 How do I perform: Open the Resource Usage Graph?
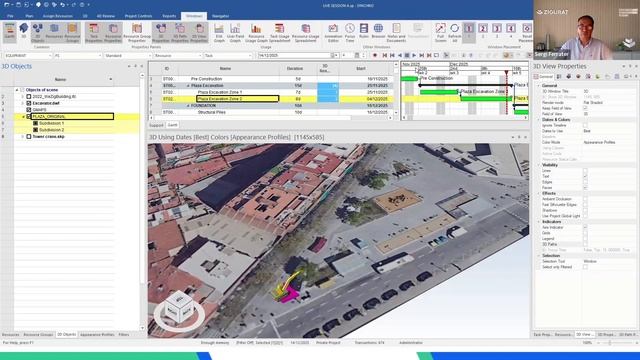point(256,32)
